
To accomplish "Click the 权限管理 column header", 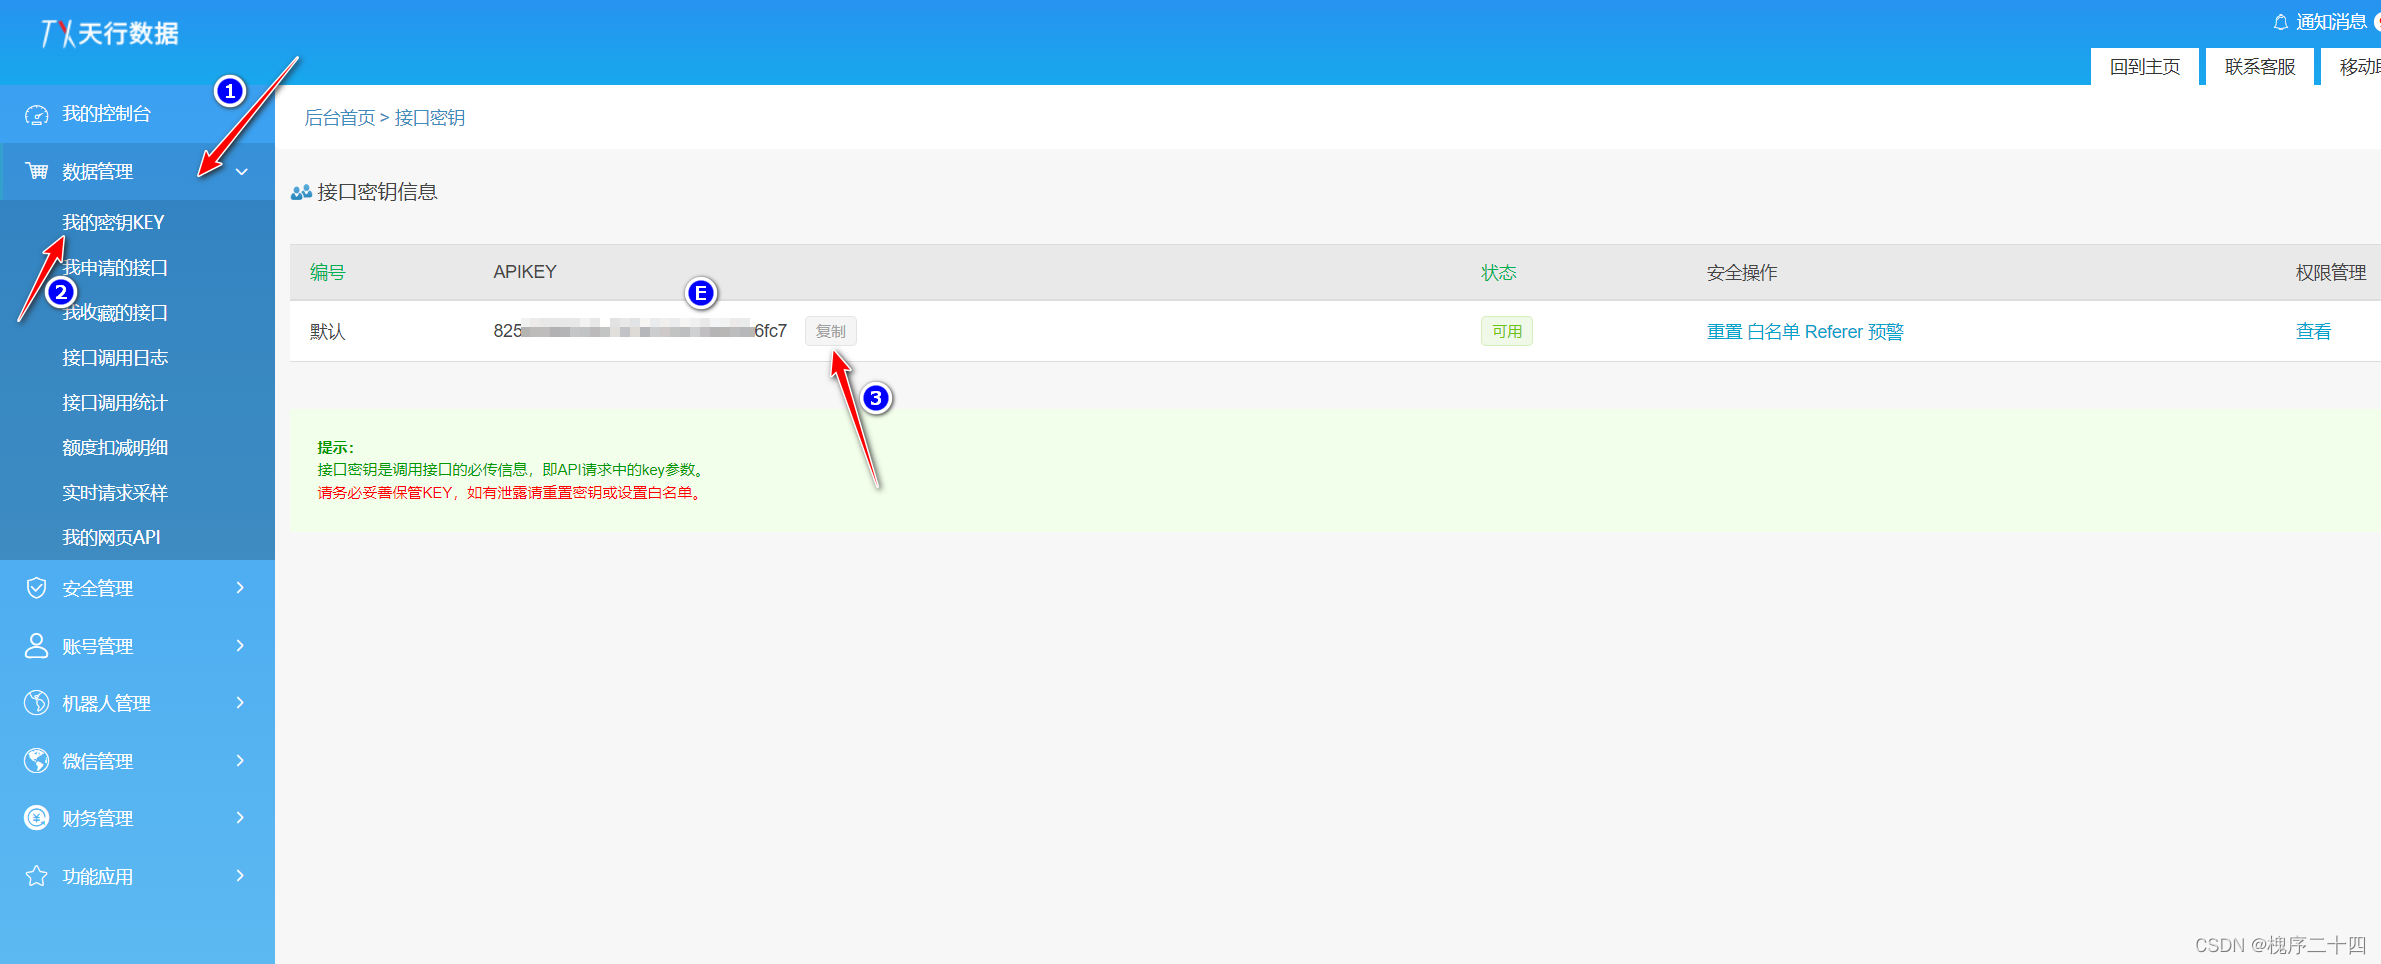I will (x=2330, y=273).
